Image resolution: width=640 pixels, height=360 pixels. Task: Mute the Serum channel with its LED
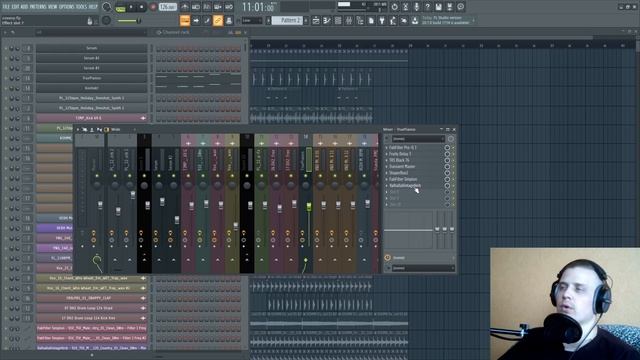[6, 49]
